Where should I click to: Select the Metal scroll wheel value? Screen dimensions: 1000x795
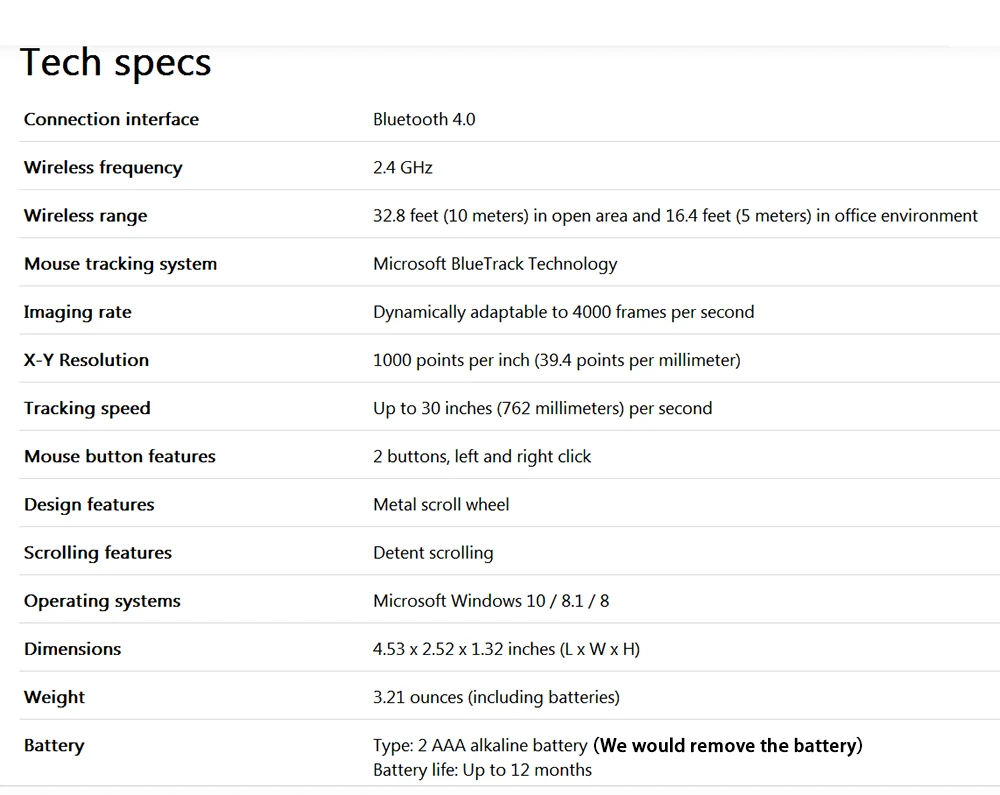[441, 504]
